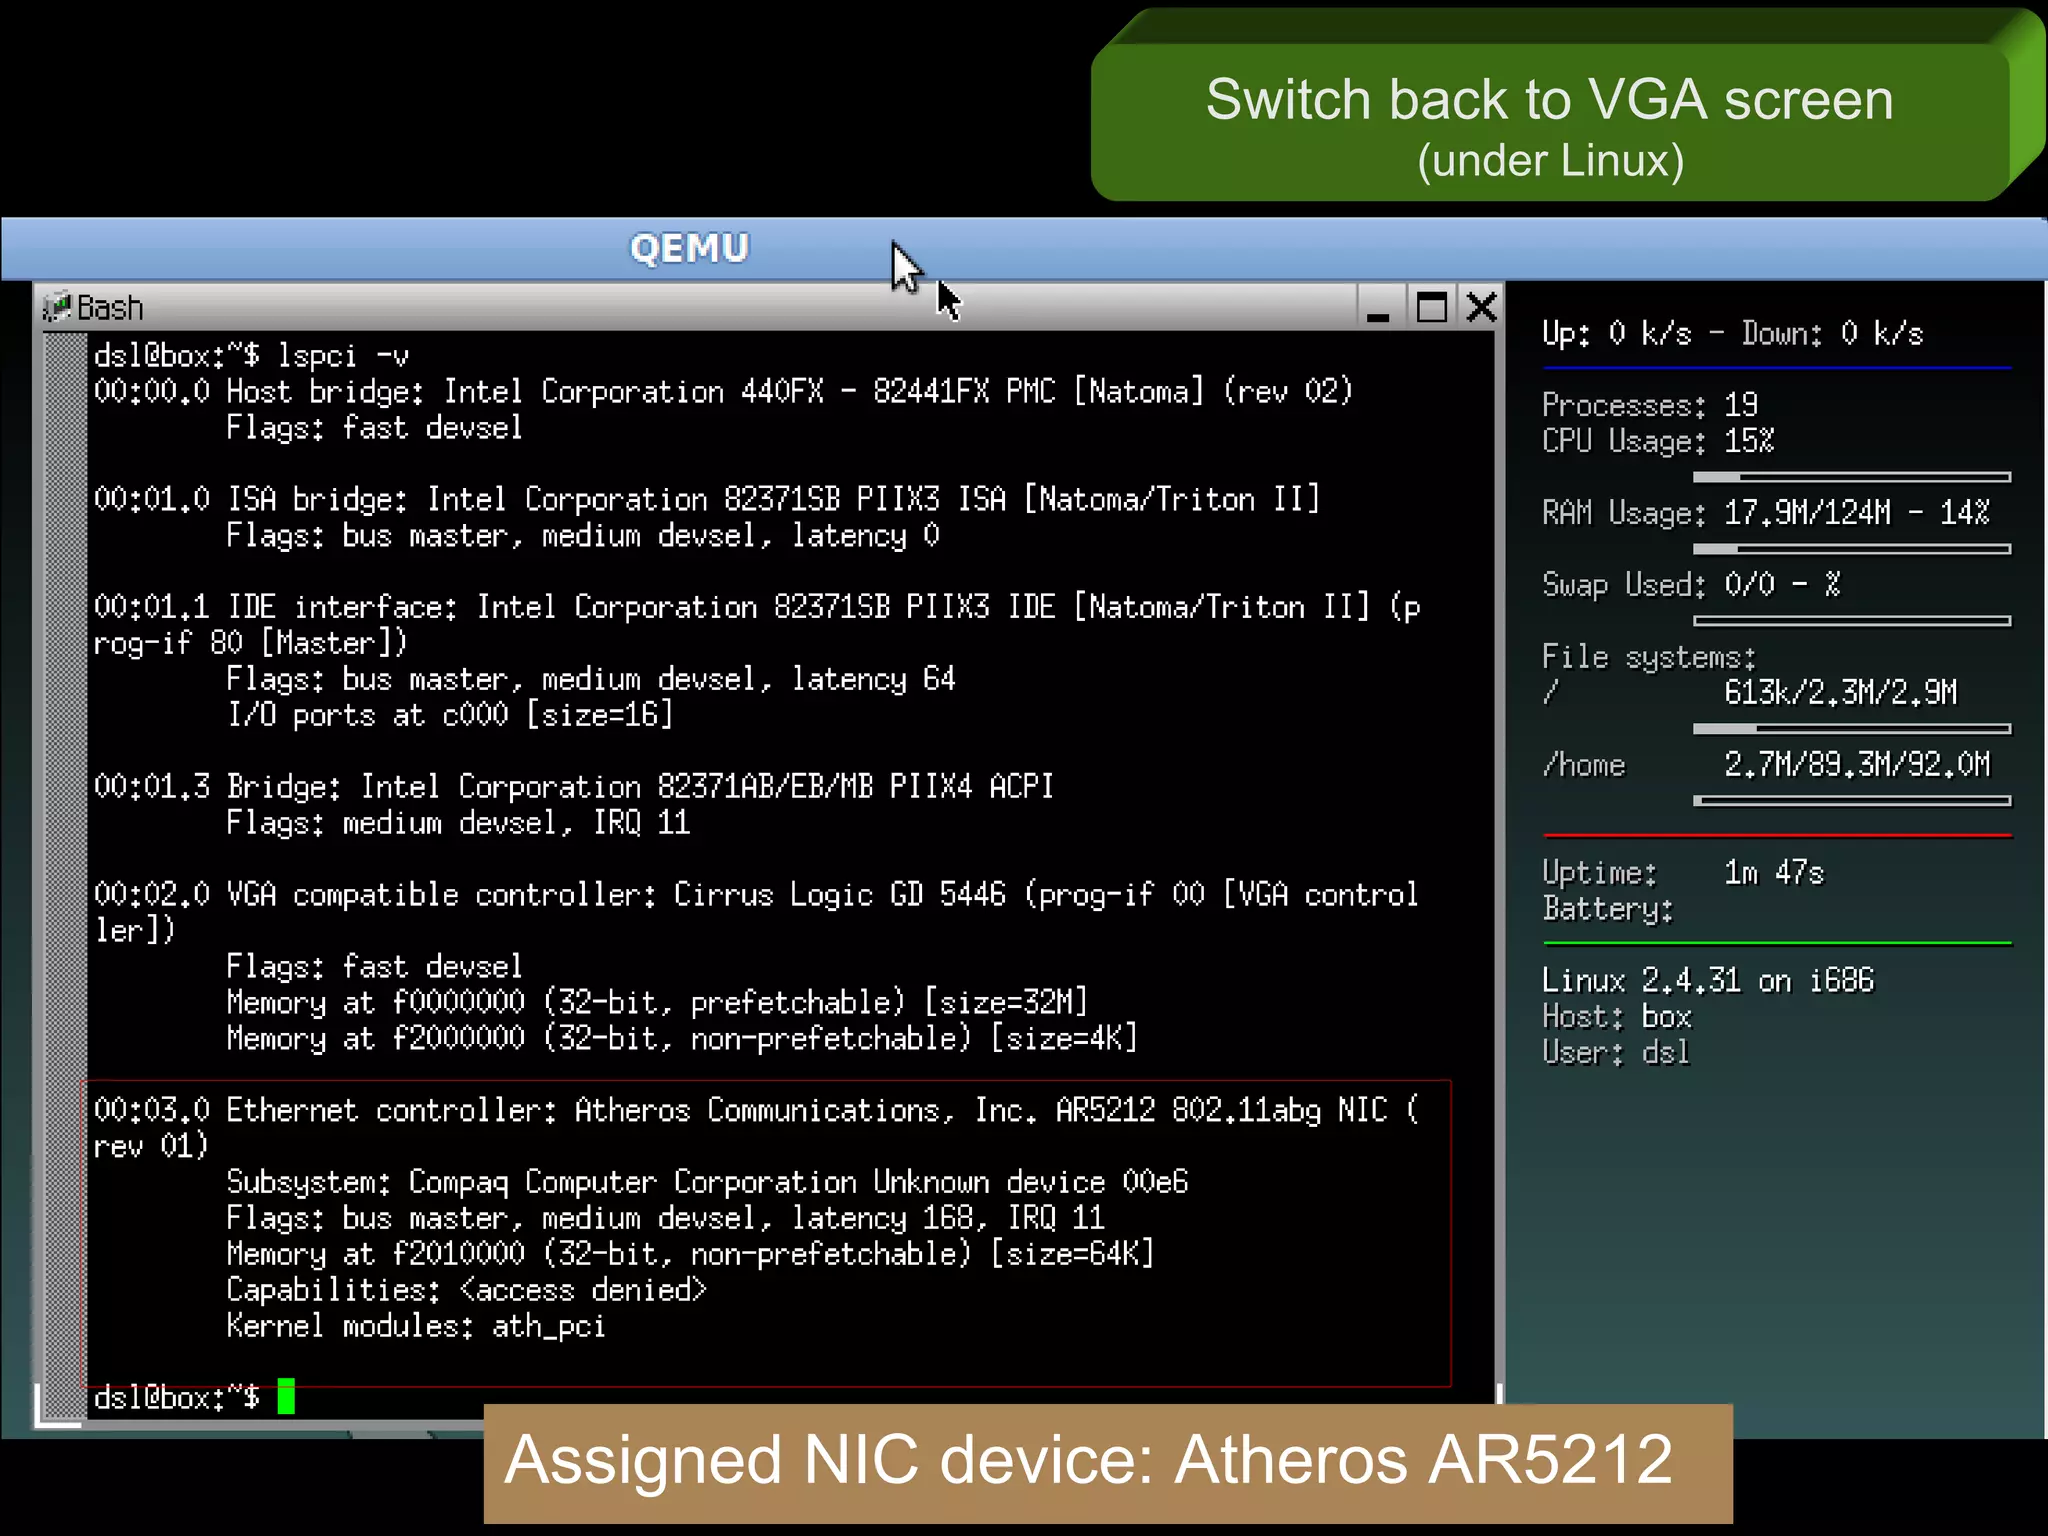Click 'Up: 0 k/s - Down: 0 k/s'
2048x1536 pixels.
(1733, 333)
